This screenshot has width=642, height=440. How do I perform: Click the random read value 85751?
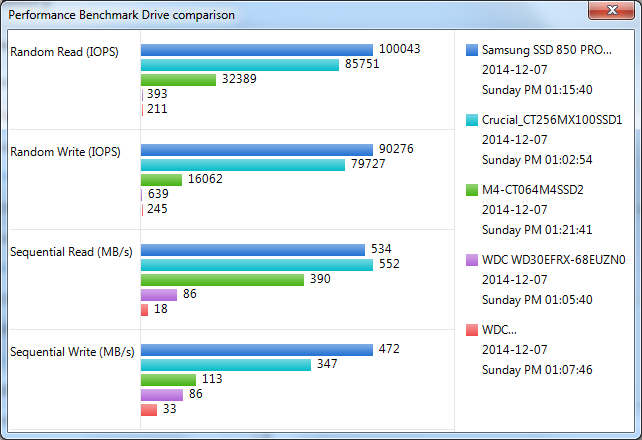[362, 64]
